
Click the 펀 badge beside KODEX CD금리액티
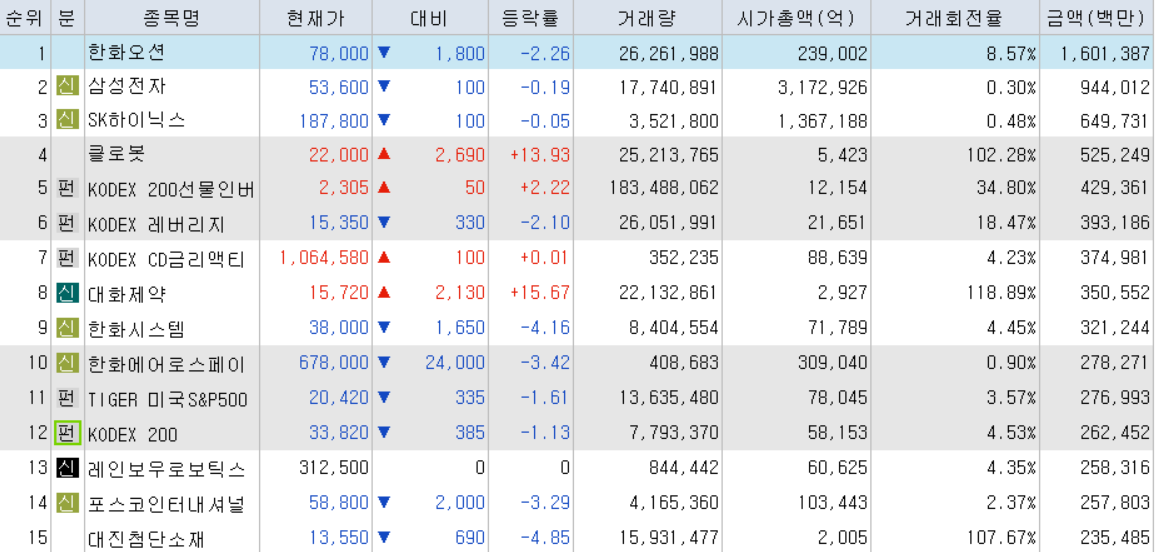click(x=67, y=259)
